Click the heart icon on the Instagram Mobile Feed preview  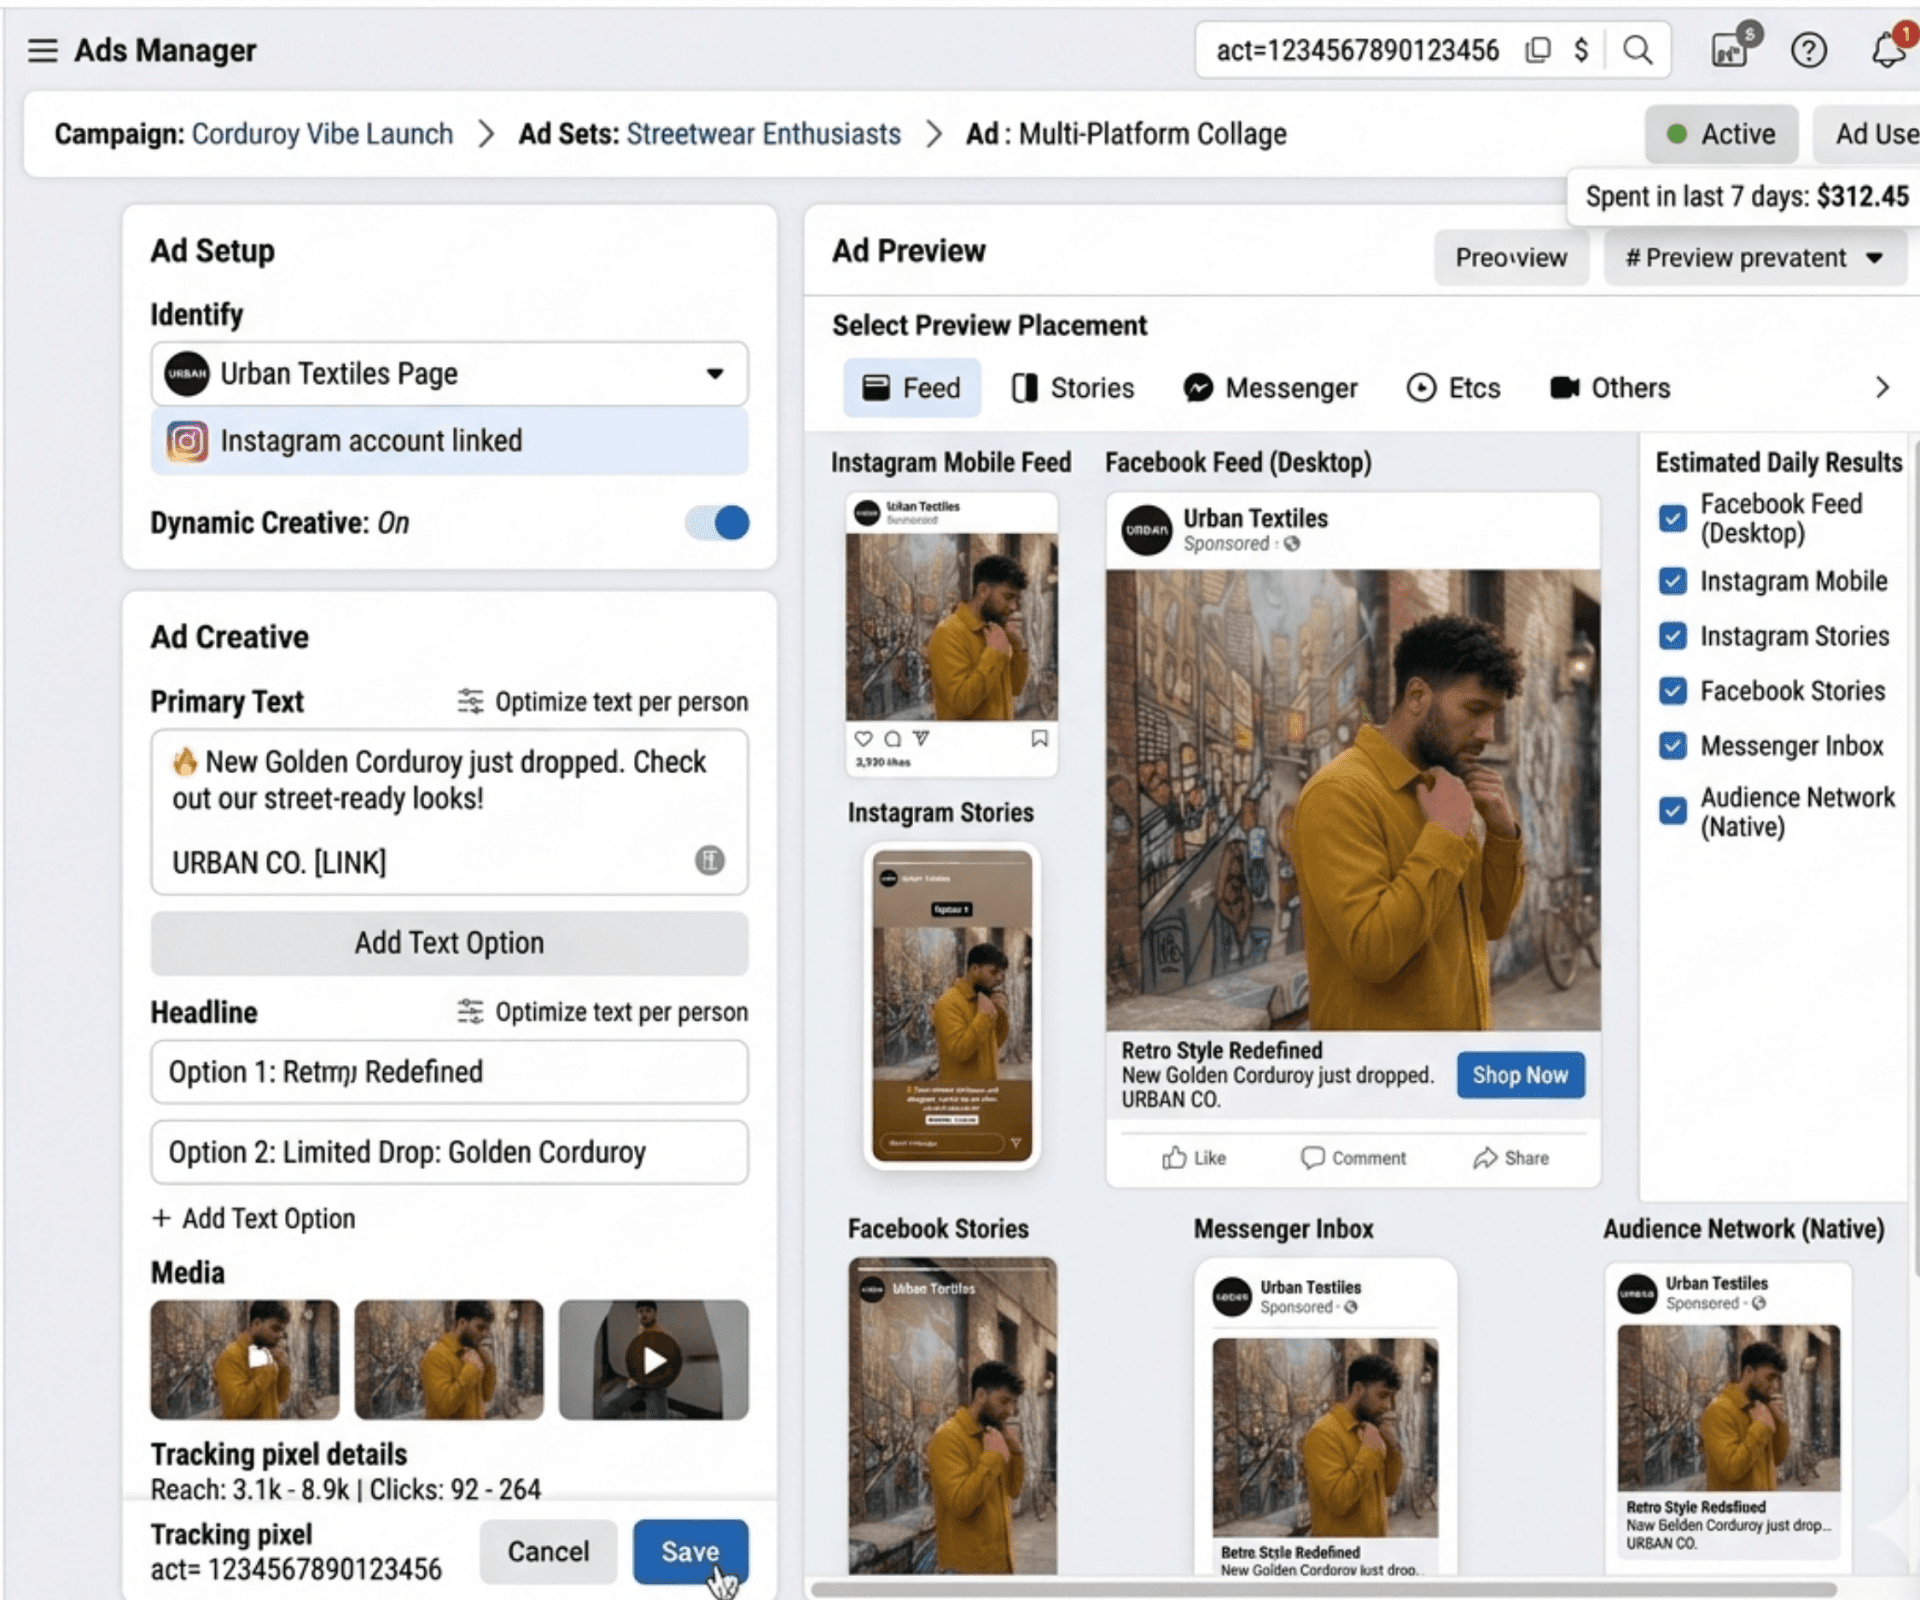tap(863, 739)
